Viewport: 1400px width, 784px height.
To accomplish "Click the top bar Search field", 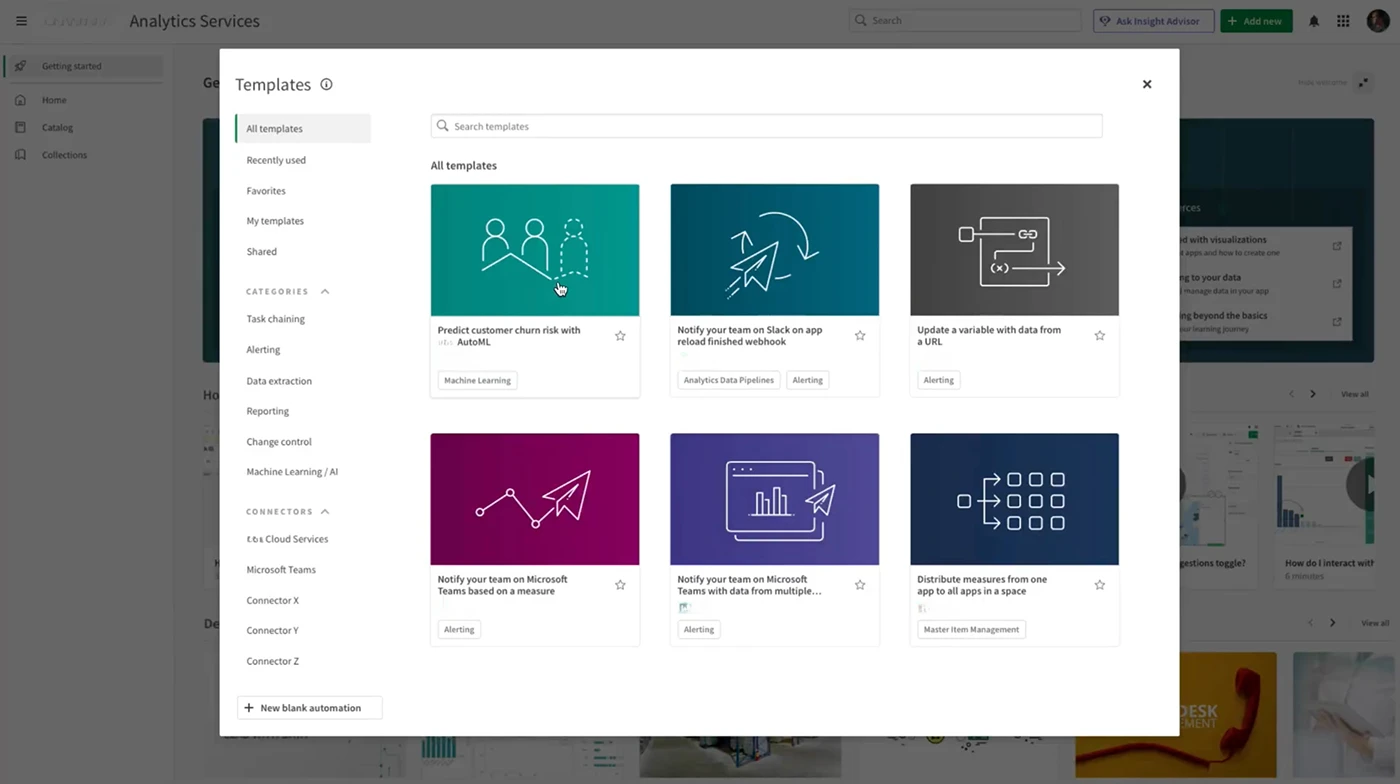I will pyautogui.click(x=965, y=21).
